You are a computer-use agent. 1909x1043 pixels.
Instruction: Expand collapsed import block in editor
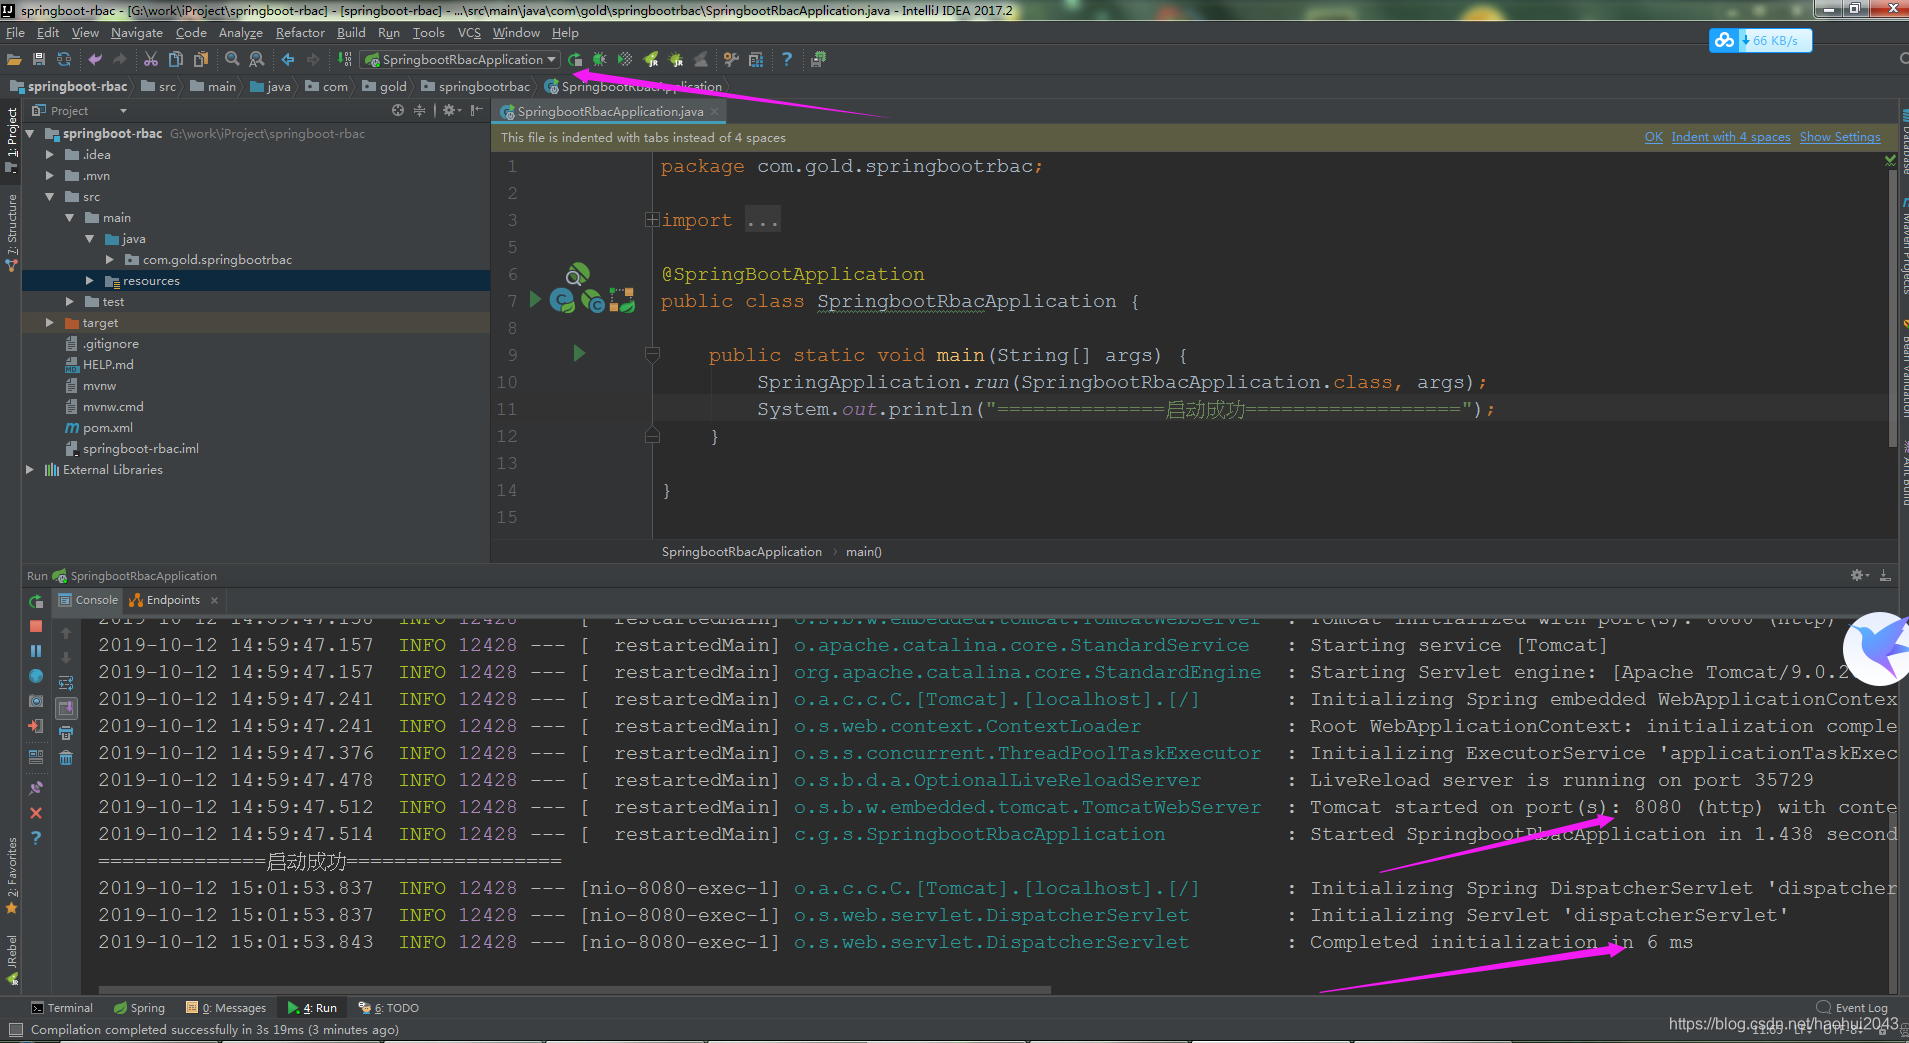[x=652, y=220]
